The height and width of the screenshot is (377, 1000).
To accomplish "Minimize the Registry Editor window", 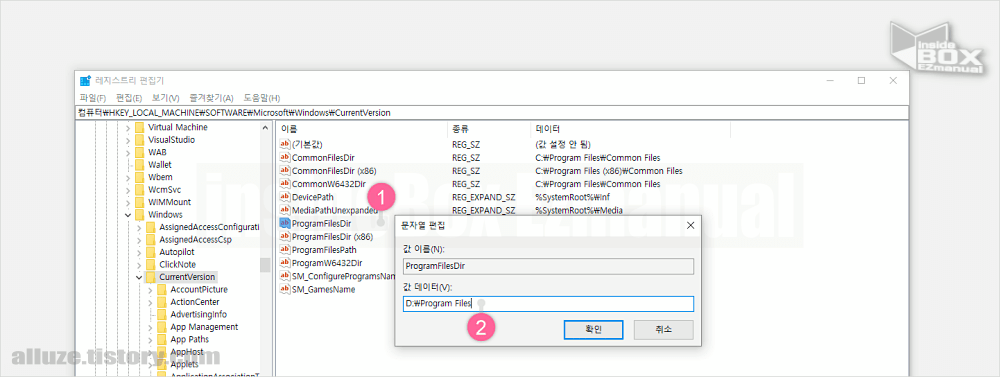I will click(830, 80).
